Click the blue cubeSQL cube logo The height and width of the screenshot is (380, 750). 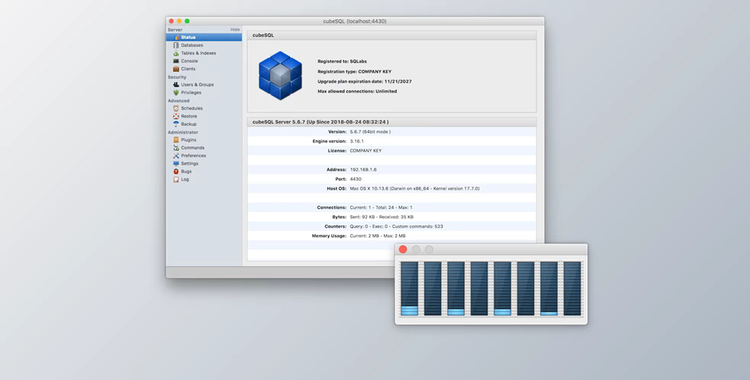point(280,76)
